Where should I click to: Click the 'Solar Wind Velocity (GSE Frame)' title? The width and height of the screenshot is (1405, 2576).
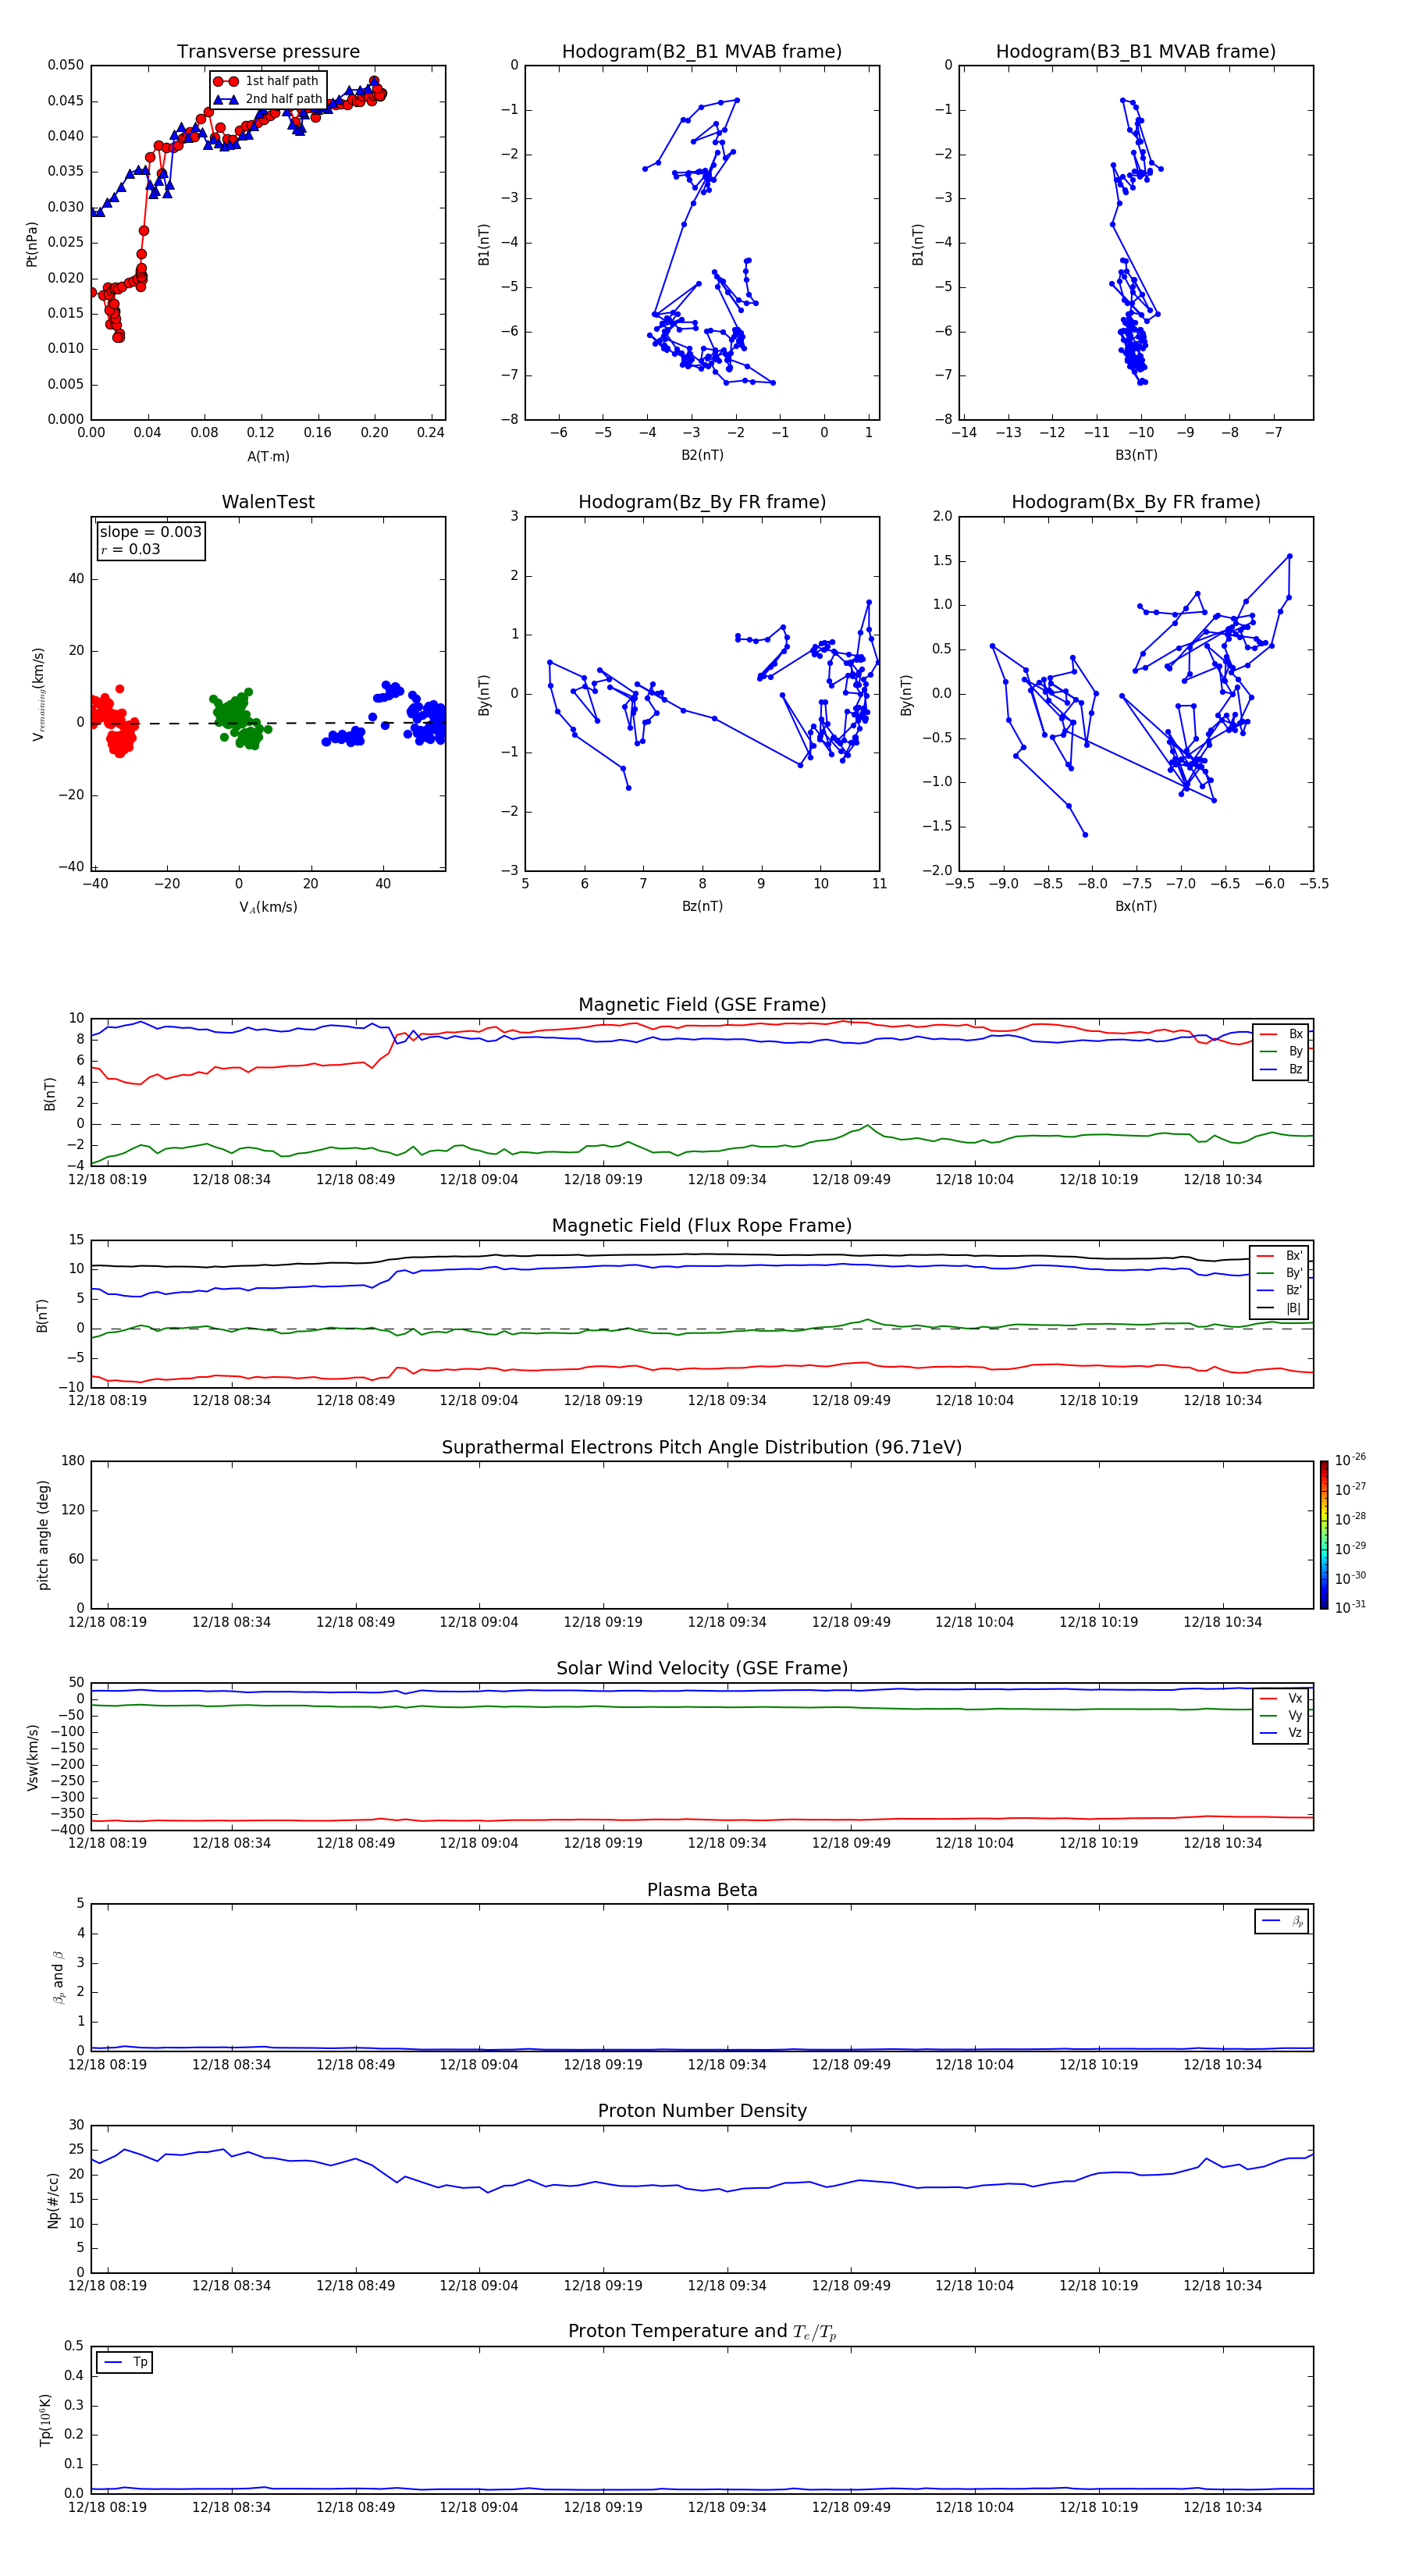point(702,1669)
